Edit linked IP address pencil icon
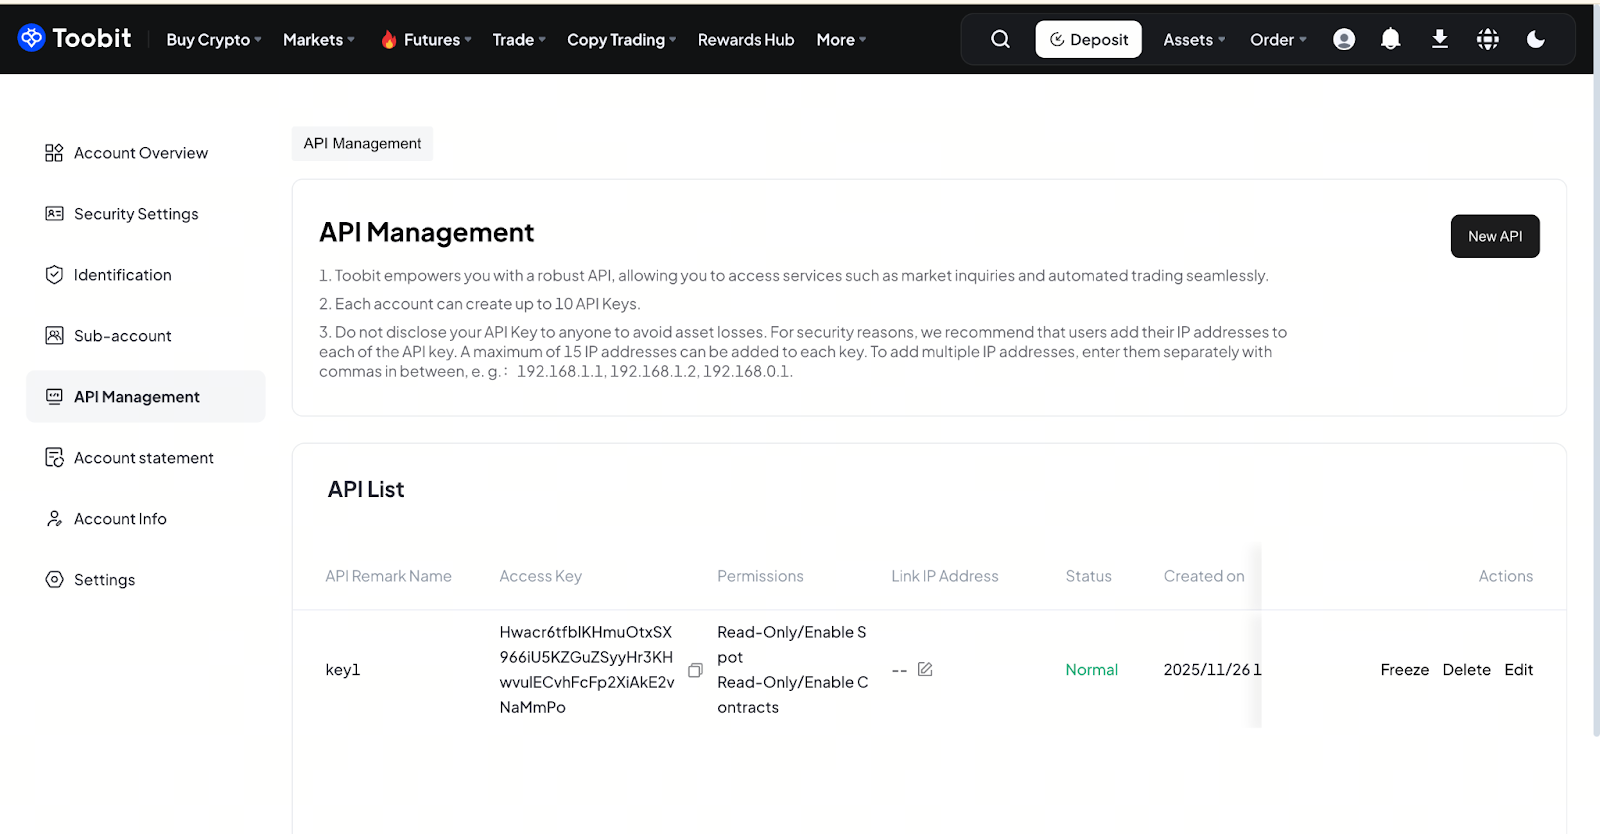The width and height of the screenshot is (1600, 834). click(925, 669)
